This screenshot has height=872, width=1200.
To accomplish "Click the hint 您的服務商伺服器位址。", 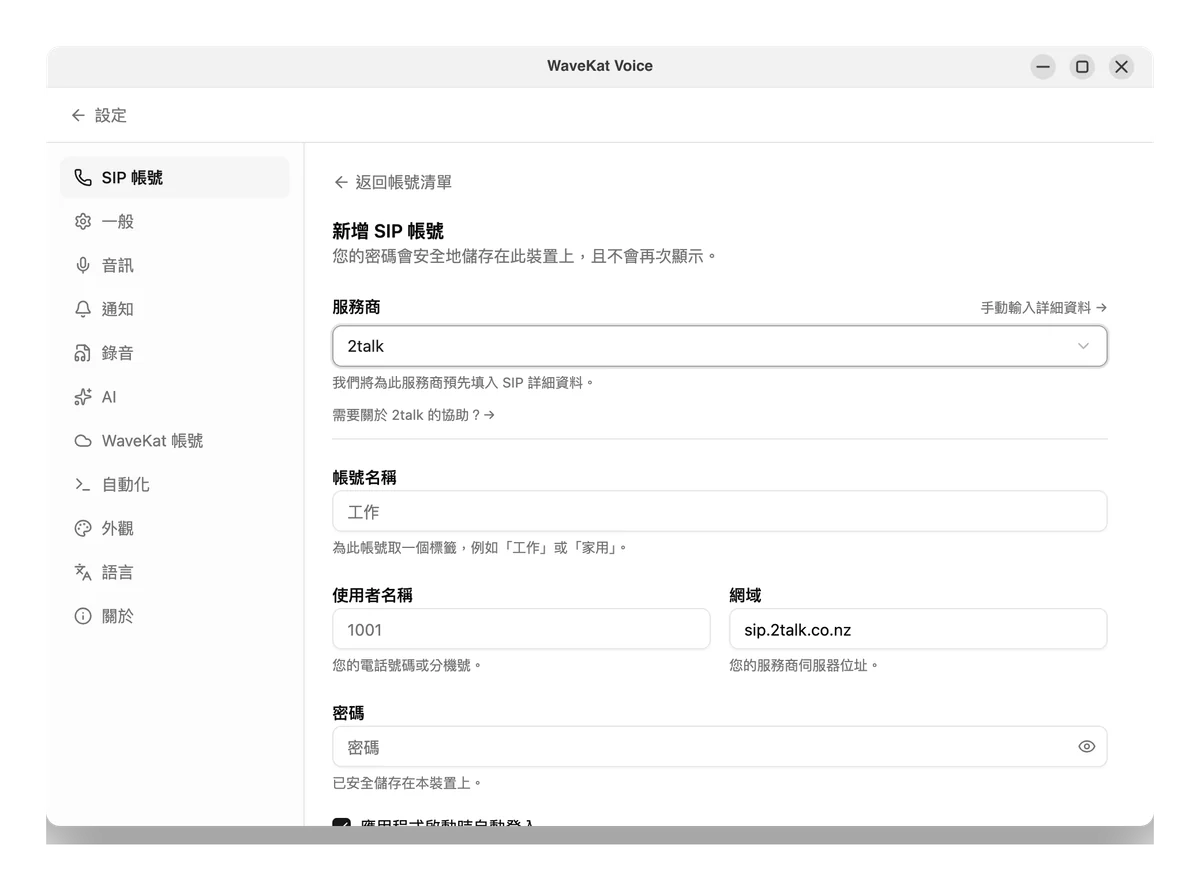I will click(x=805, y=665).
